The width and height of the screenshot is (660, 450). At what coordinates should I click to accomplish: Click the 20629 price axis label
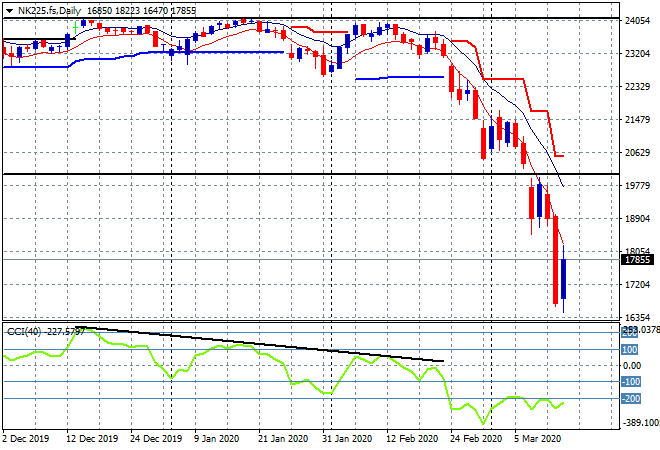[x=637, y=152]
